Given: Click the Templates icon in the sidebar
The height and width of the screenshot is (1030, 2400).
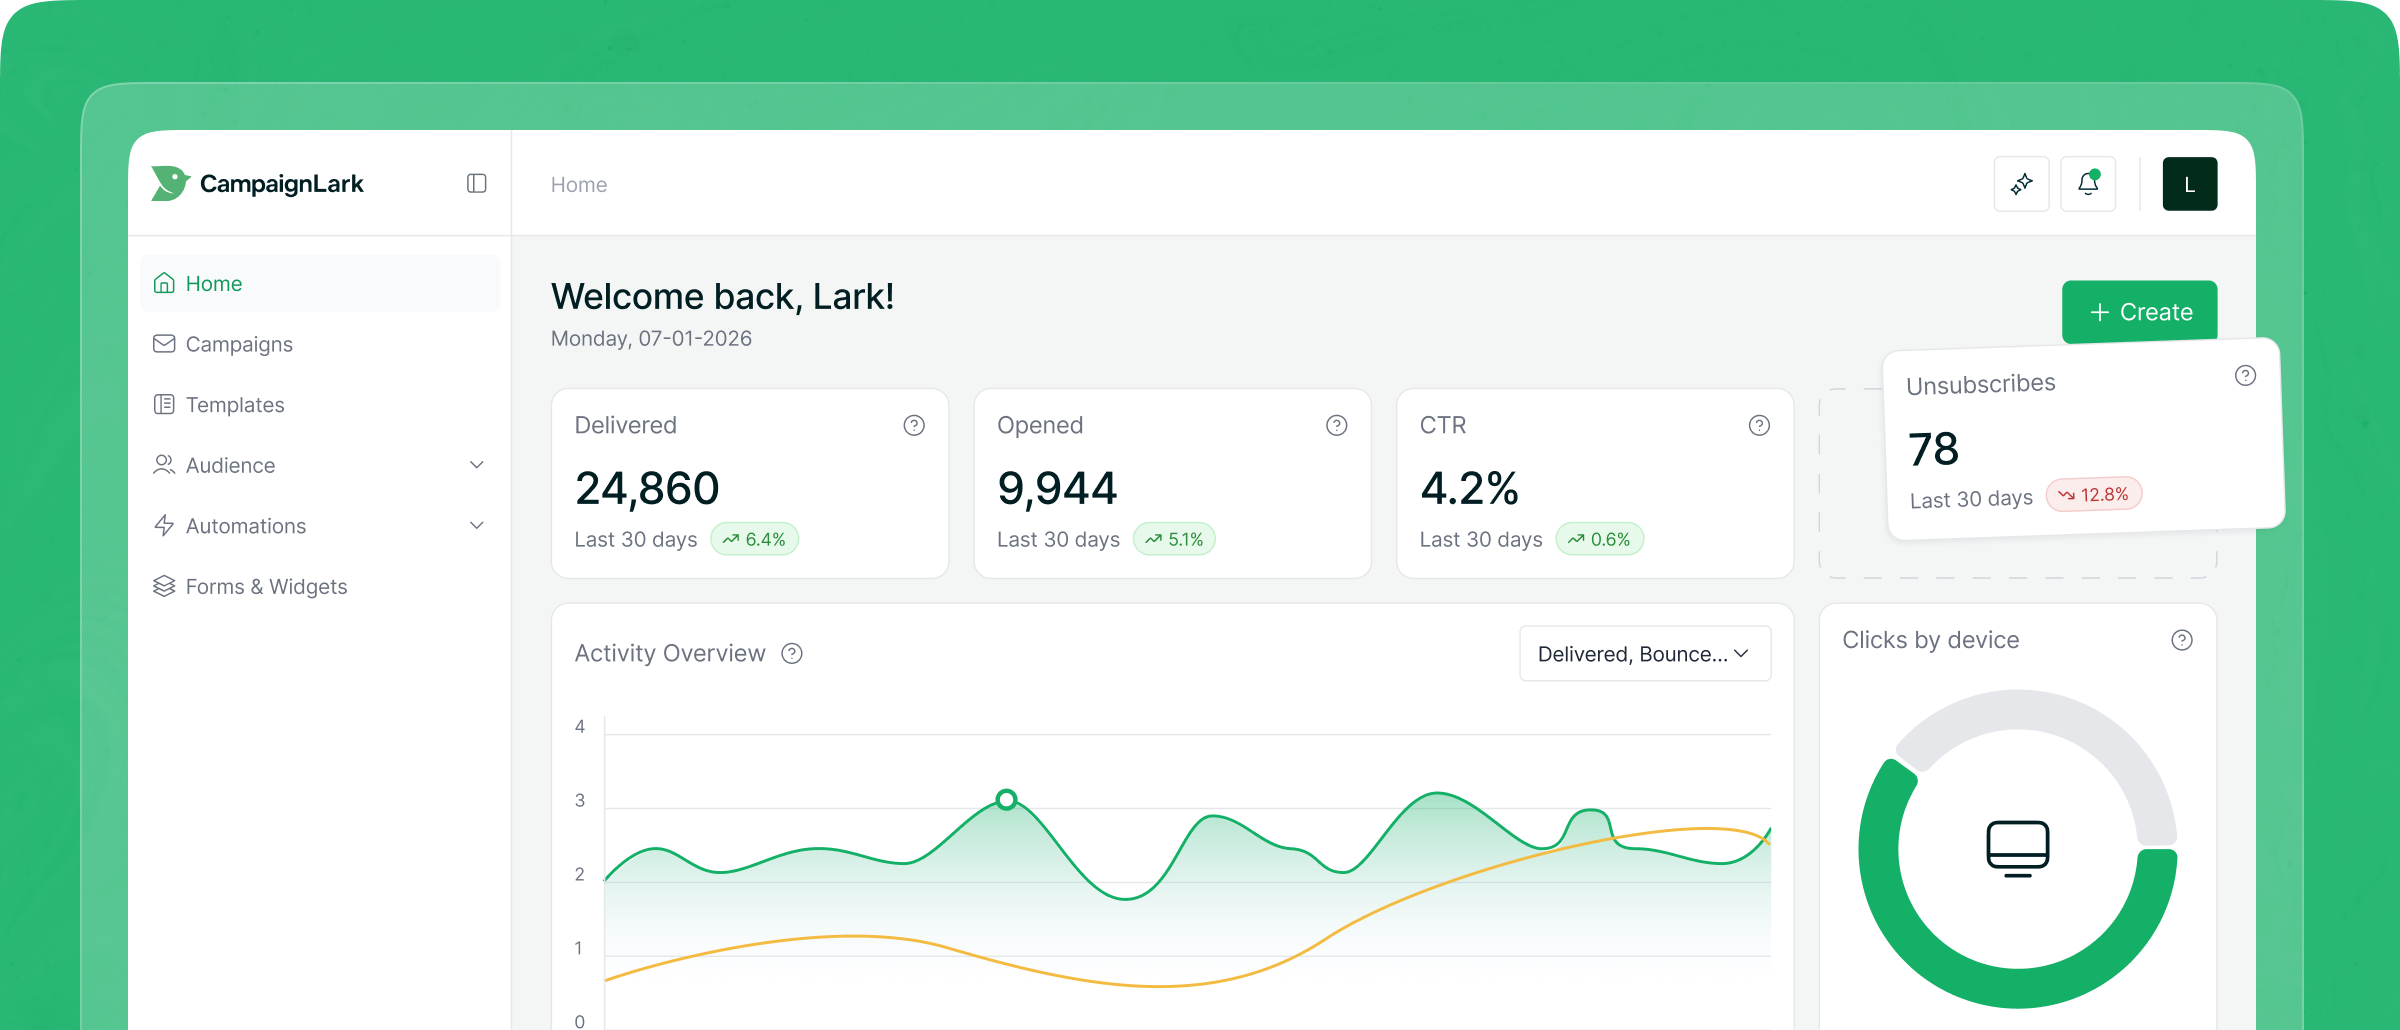Looking at the screenshot, I should (163, 404).
